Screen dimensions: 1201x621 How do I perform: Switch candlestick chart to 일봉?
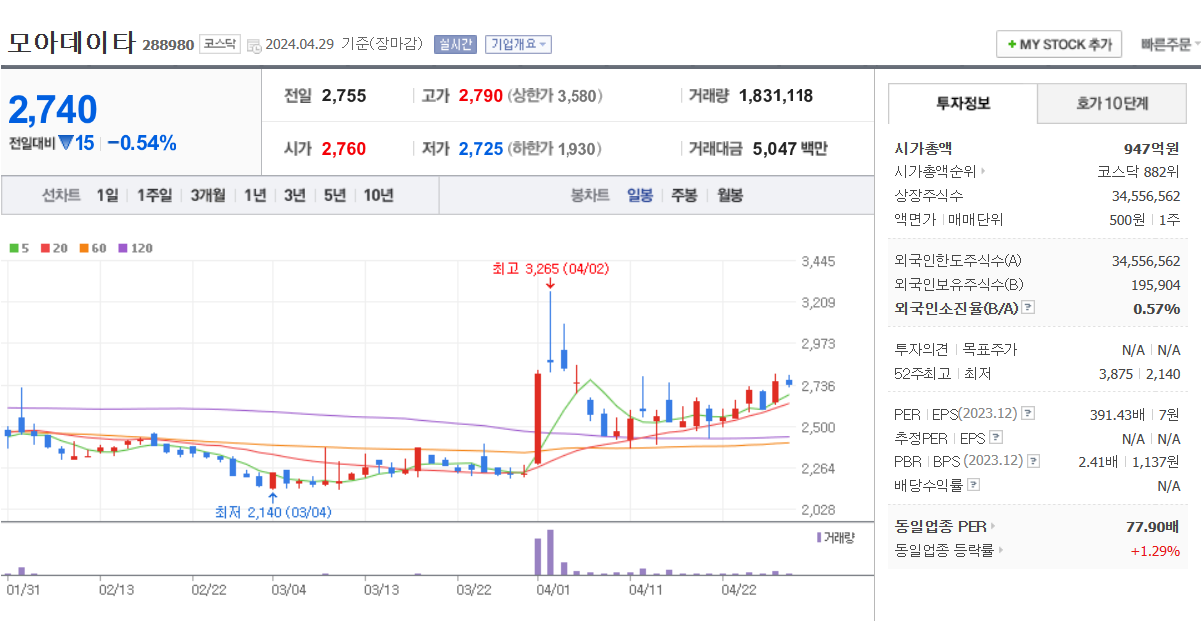pyautogui.click(x=640, y=195)
